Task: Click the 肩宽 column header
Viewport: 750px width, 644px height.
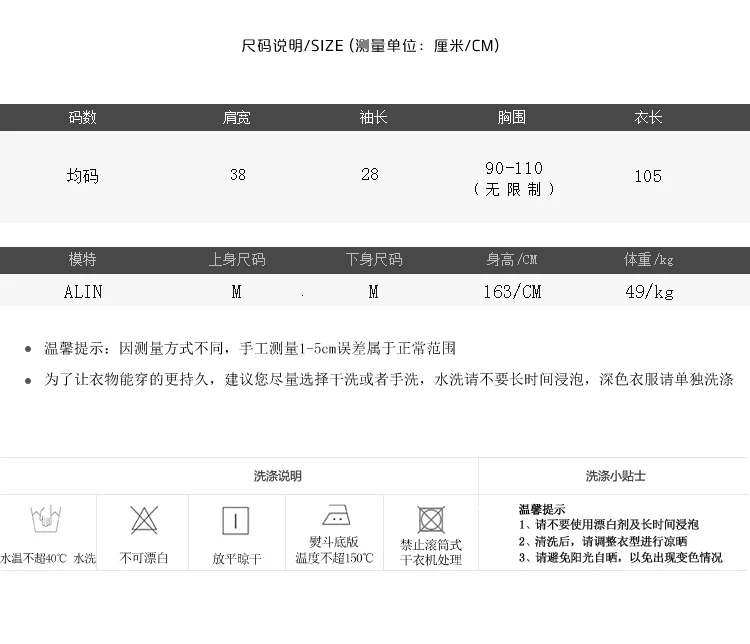Action: click(x=236, y=117)
